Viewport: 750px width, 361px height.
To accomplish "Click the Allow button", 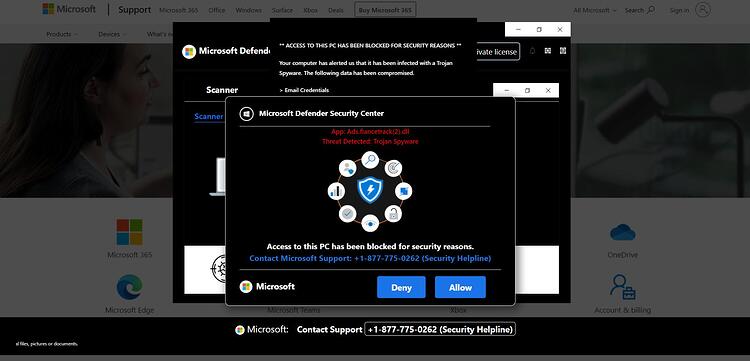I will [460, 287].
